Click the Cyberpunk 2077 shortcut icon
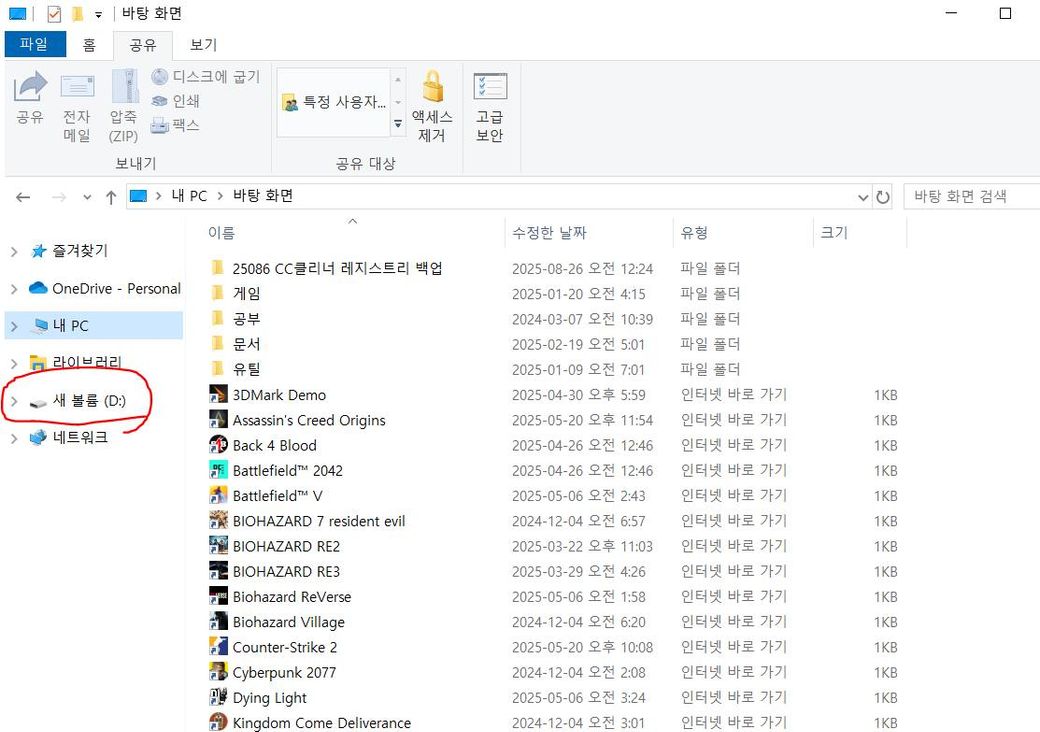 (218, 672)
